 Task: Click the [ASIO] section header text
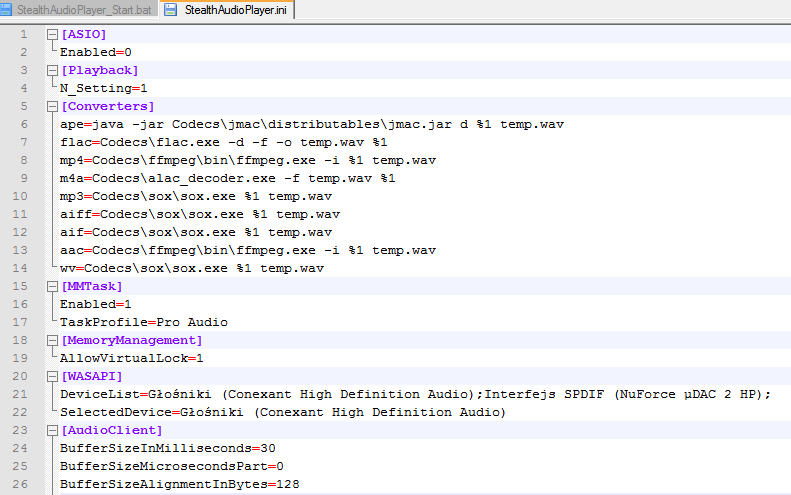tap(84, 34)
